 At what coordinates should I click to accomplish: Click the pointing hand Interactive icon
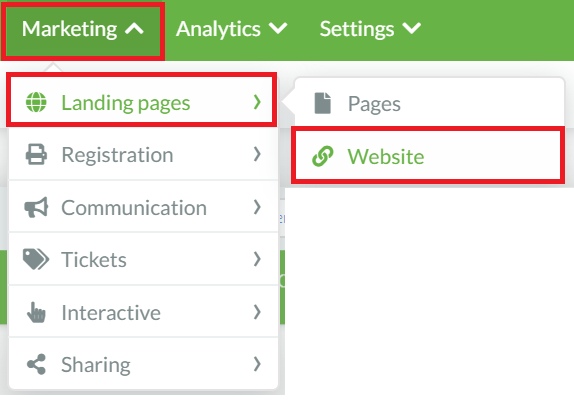pyautogui.click(x=36, y=312)
